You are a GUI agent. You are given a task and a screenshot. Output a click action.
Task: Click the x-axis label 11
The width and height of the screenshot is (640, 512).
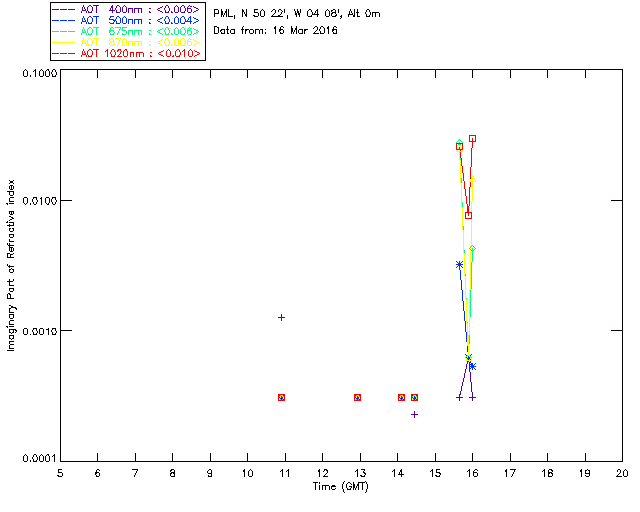point(285,473)
